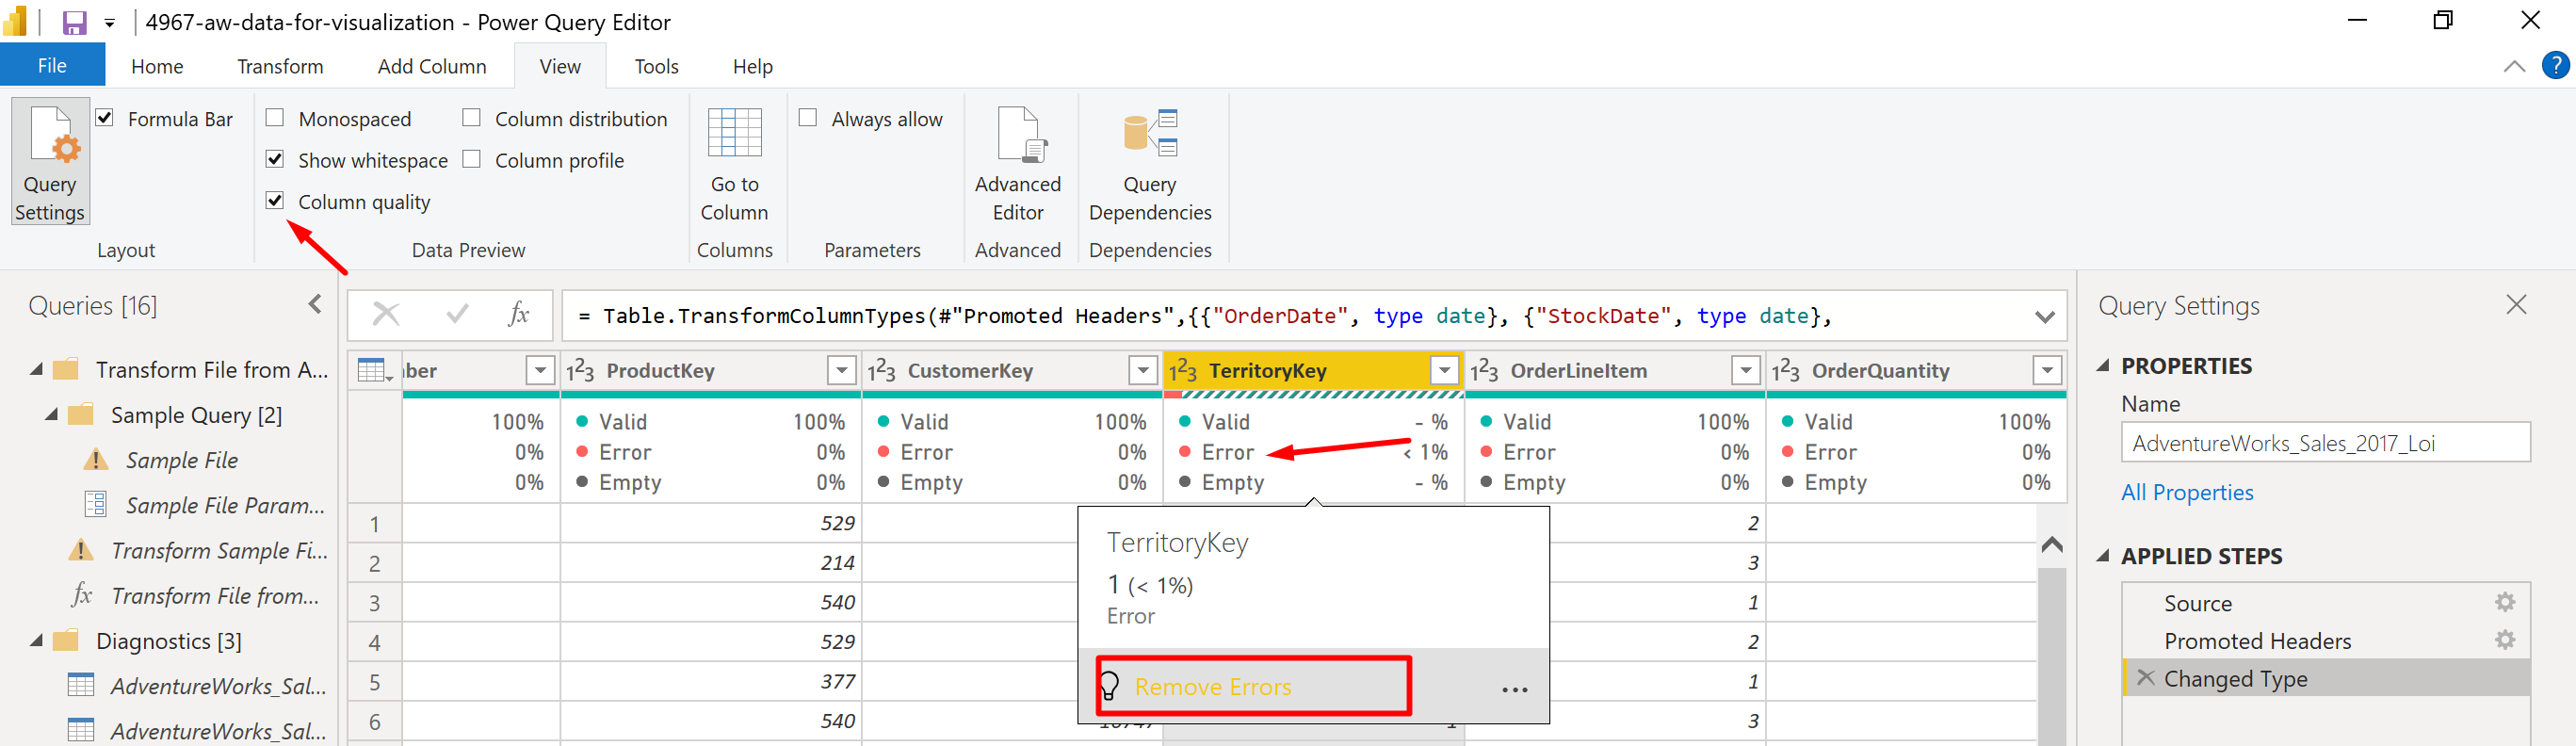Viewport: 2576px width, 746px height.
Task: Open Promoted Headers step settings gear
Action: tap(2505, 640)
